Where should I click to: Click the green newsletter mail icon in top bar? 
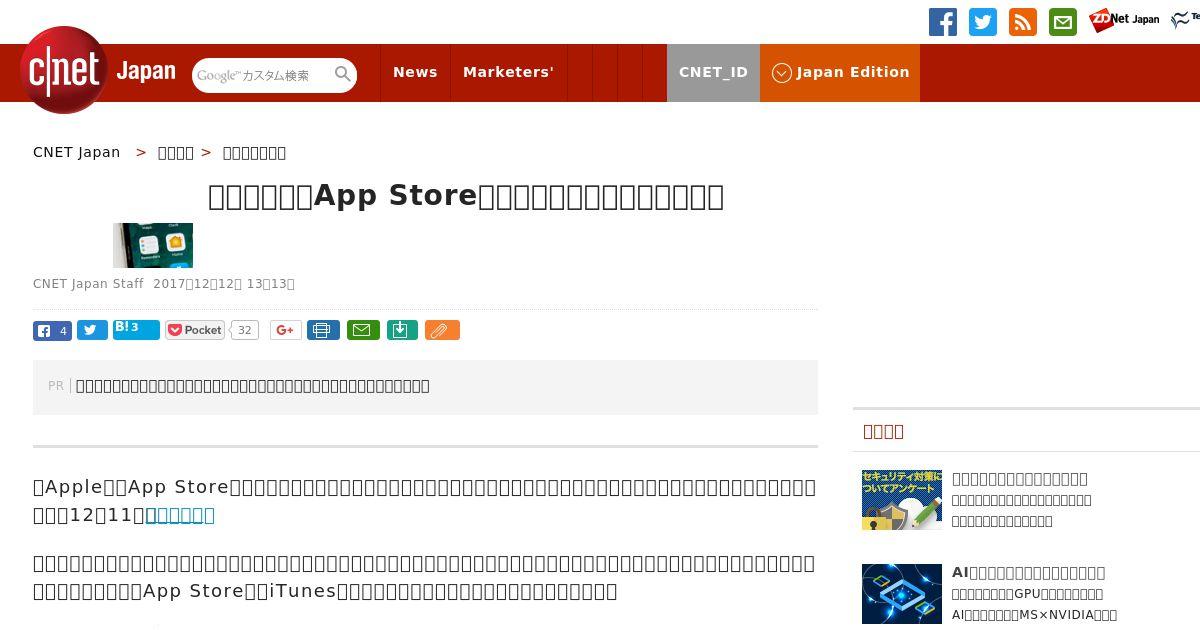pos(1062,22)
